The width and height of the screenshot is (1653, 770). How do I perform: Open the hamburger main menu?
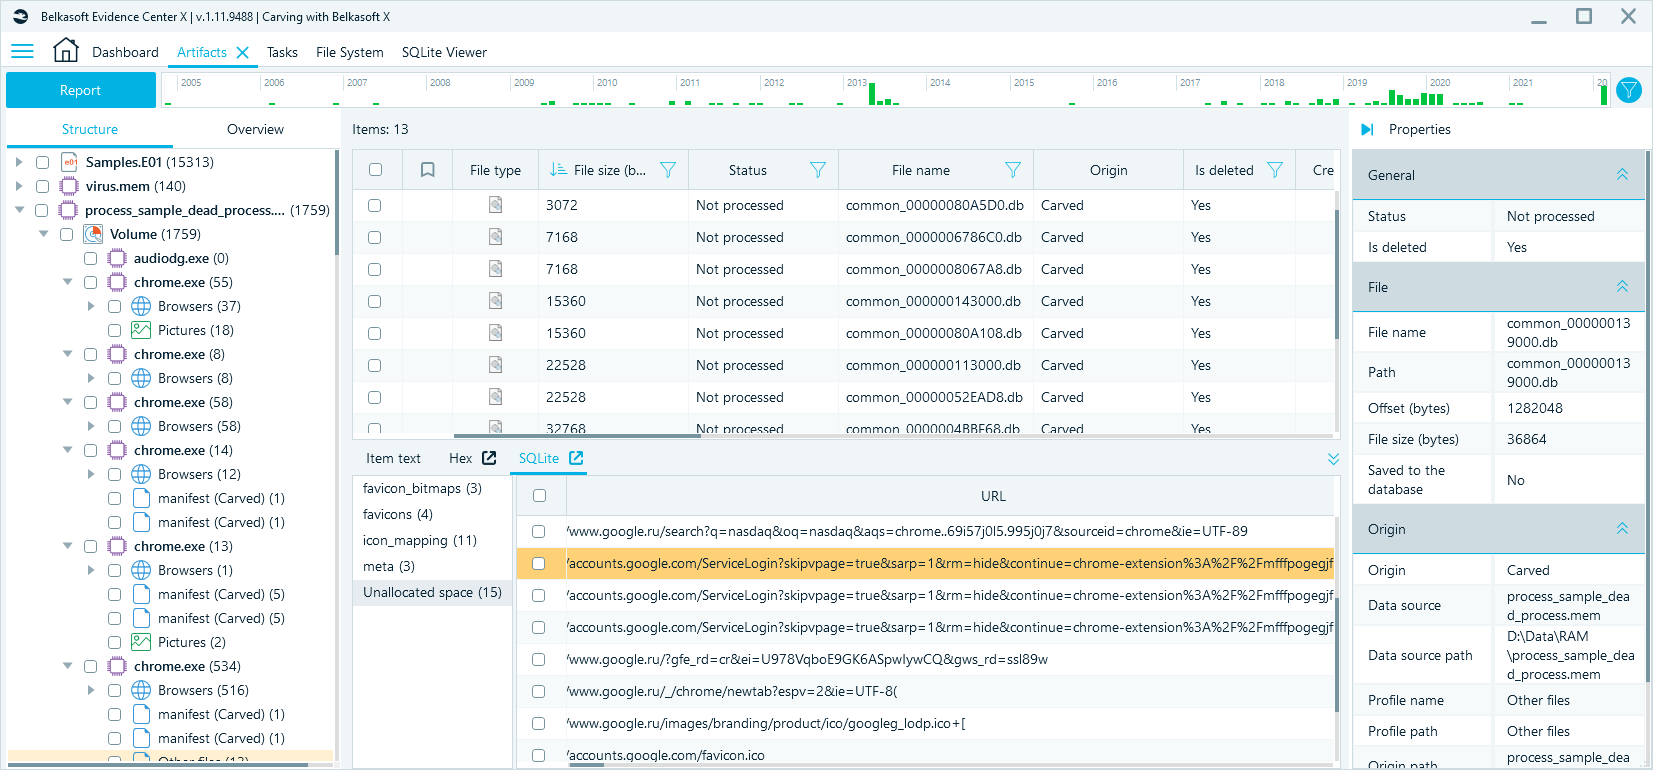click(22, 52)
